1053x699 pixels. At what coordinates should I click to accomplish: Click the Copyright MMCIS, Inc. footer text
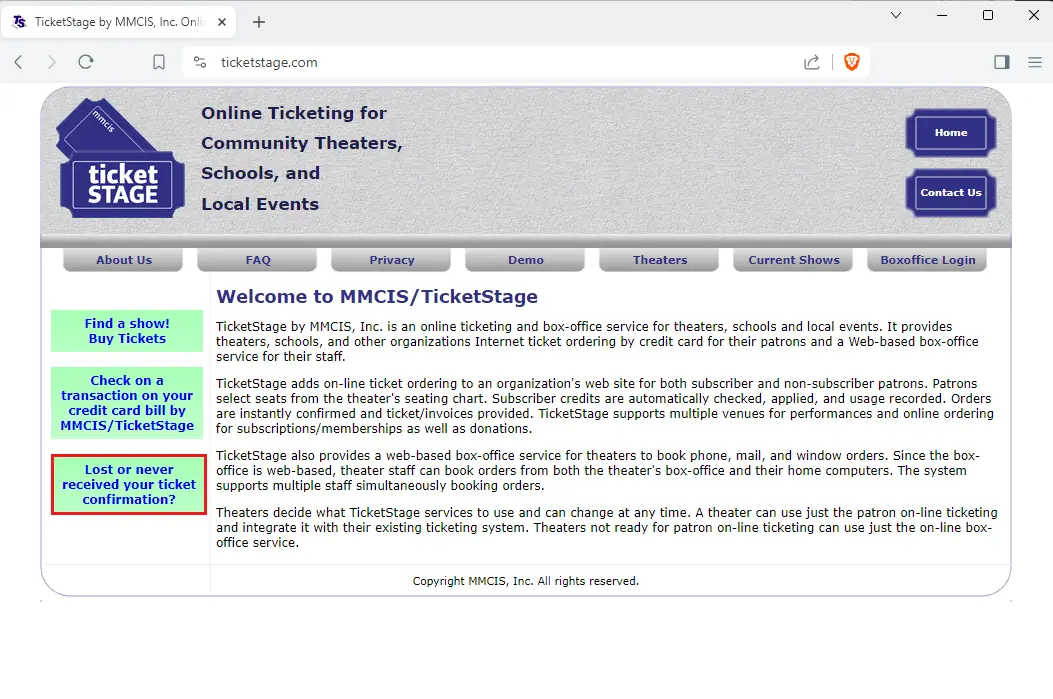point(526,581)
